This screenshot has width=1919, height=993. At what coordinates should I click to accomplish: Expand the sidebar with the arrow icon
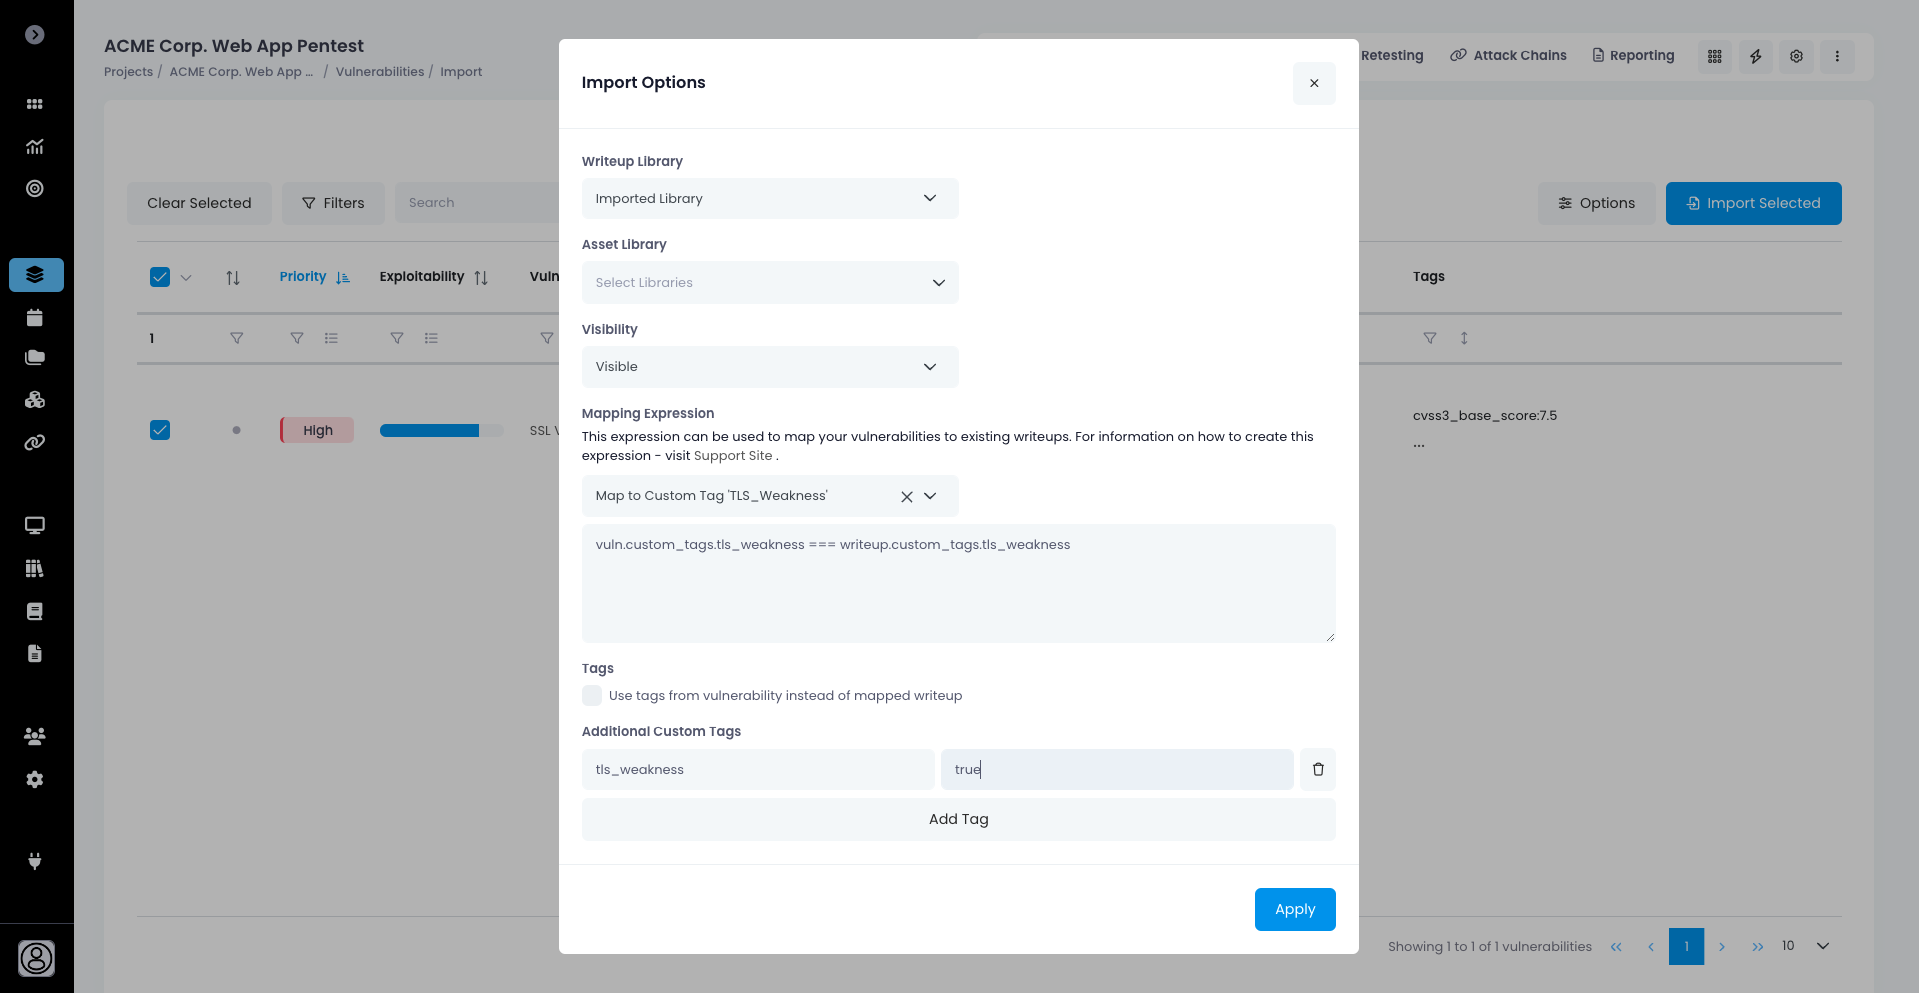click(x=35, y=35)
